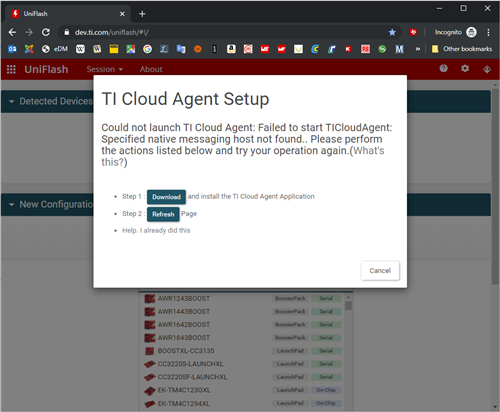
Task: Open the eDM bookmark
Action: pyautogui.click(x=55, y=49)
